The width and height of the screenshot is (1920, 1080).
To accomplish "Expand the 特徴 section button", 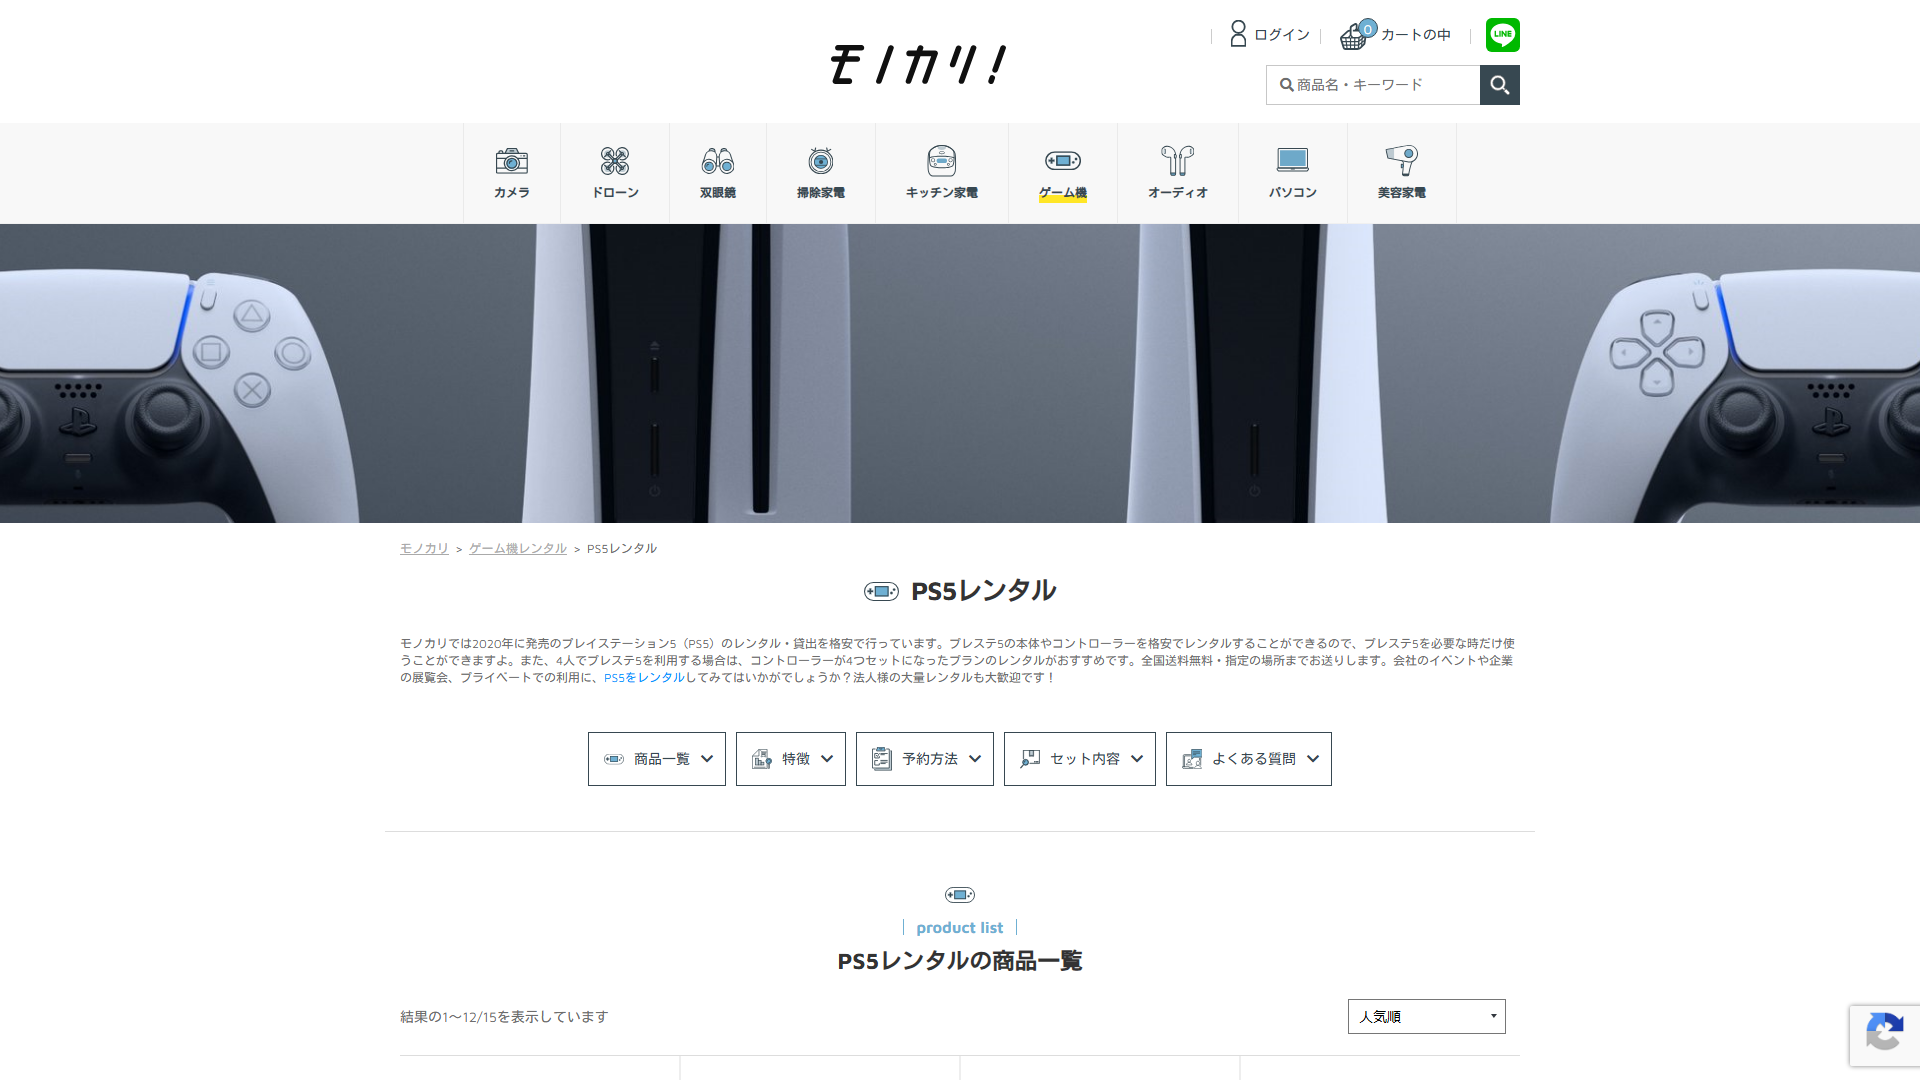I will (790, 759).
